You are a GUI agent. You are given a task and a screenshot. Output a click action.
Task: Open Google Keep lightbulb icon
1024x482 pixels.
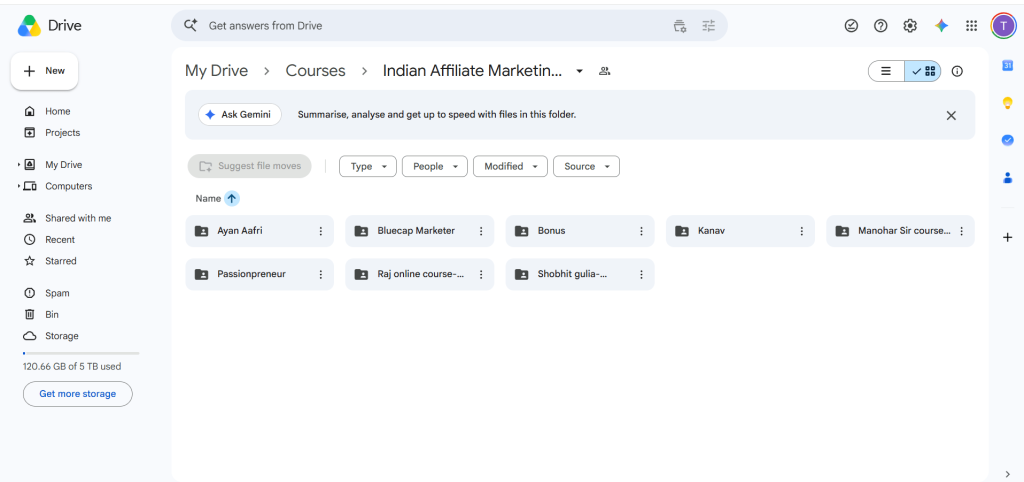coord(1007,103)
